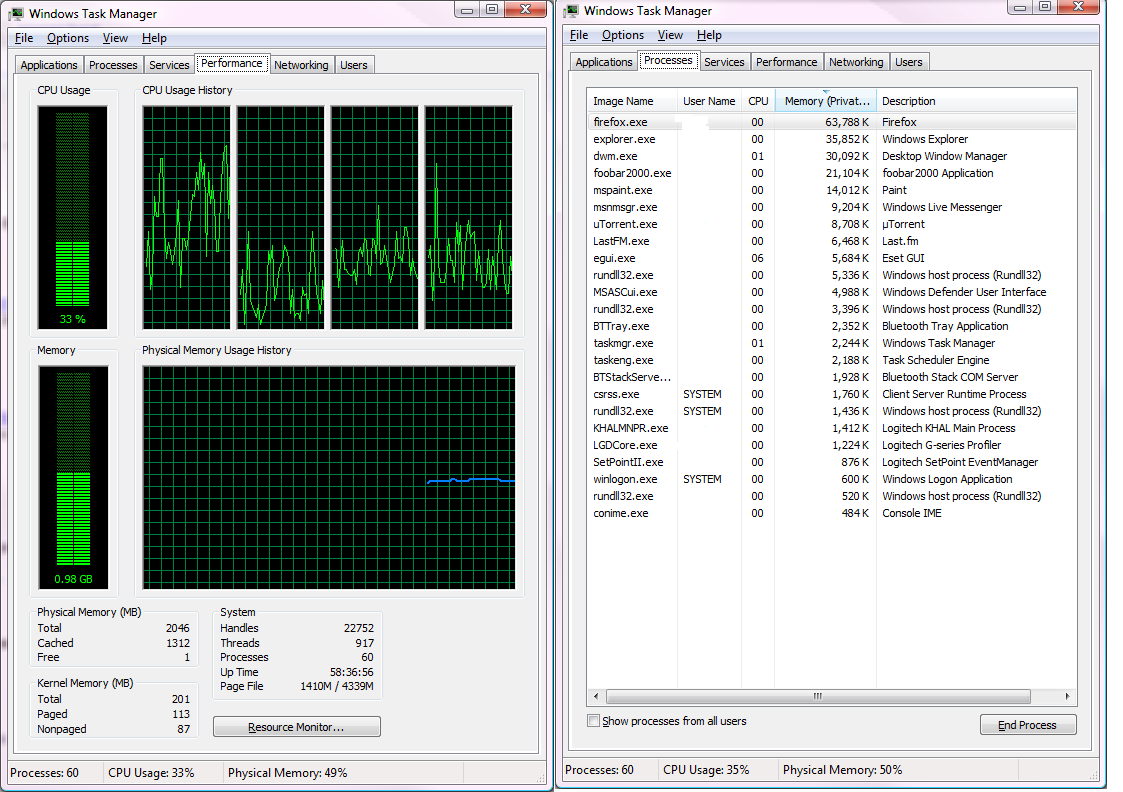This screenshot has width=1123, height=792.
Task: Sort processes by the CPU column
Action: [x=757, y=100]
